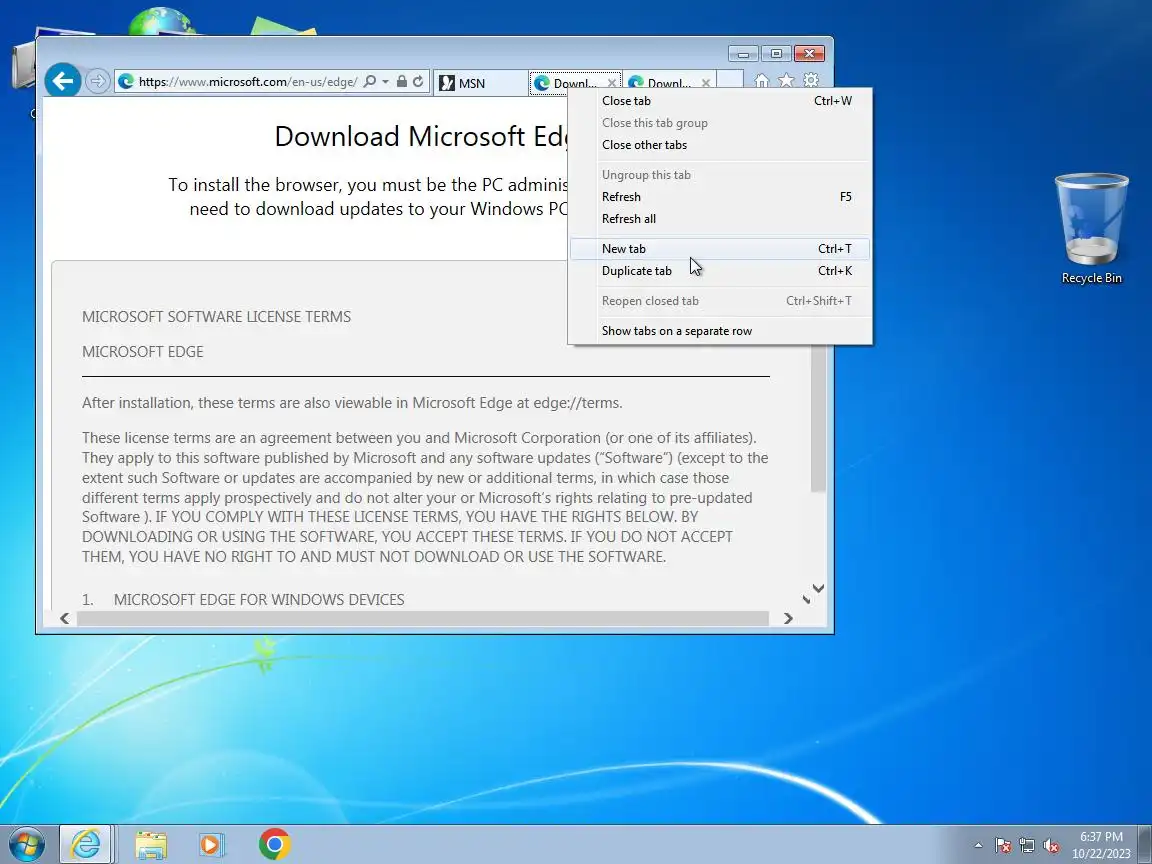Open the Windows Start orb

[26, 844]
